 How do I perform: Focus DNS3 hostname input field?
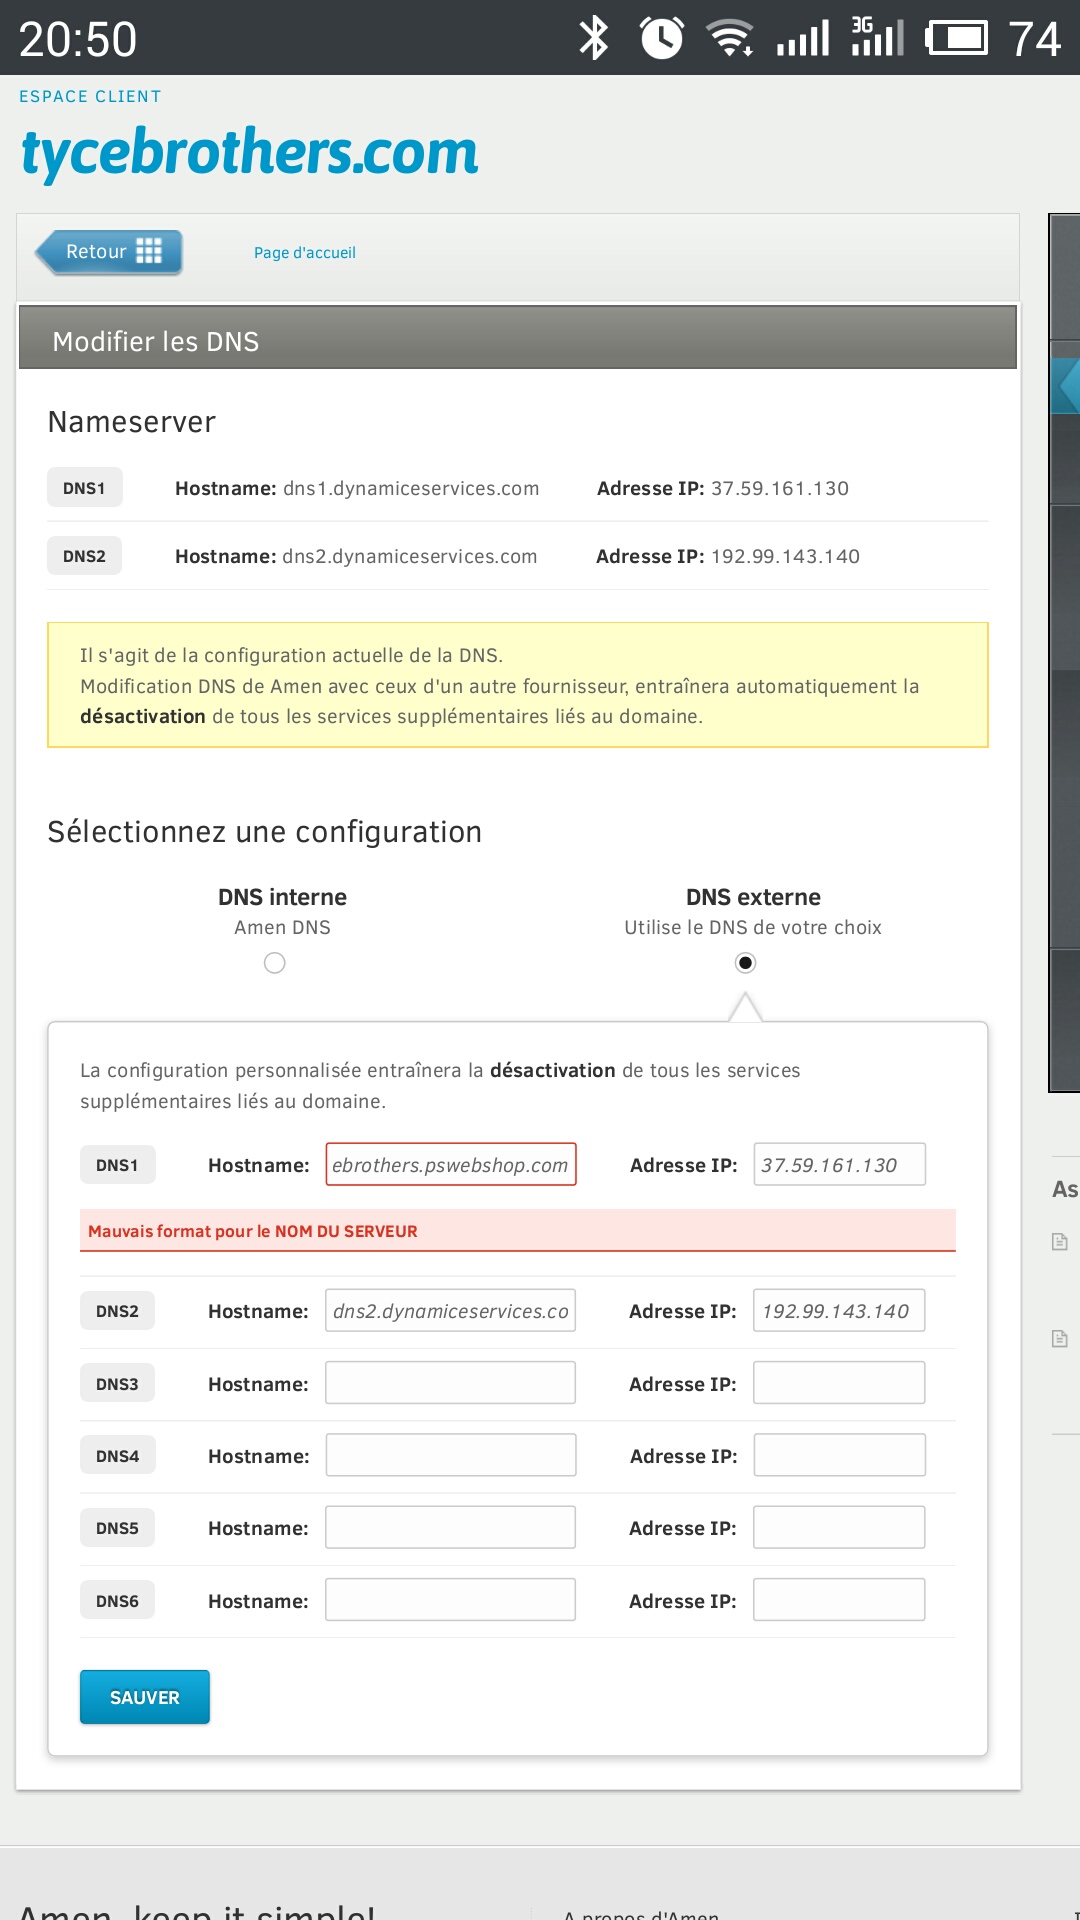450,1383
